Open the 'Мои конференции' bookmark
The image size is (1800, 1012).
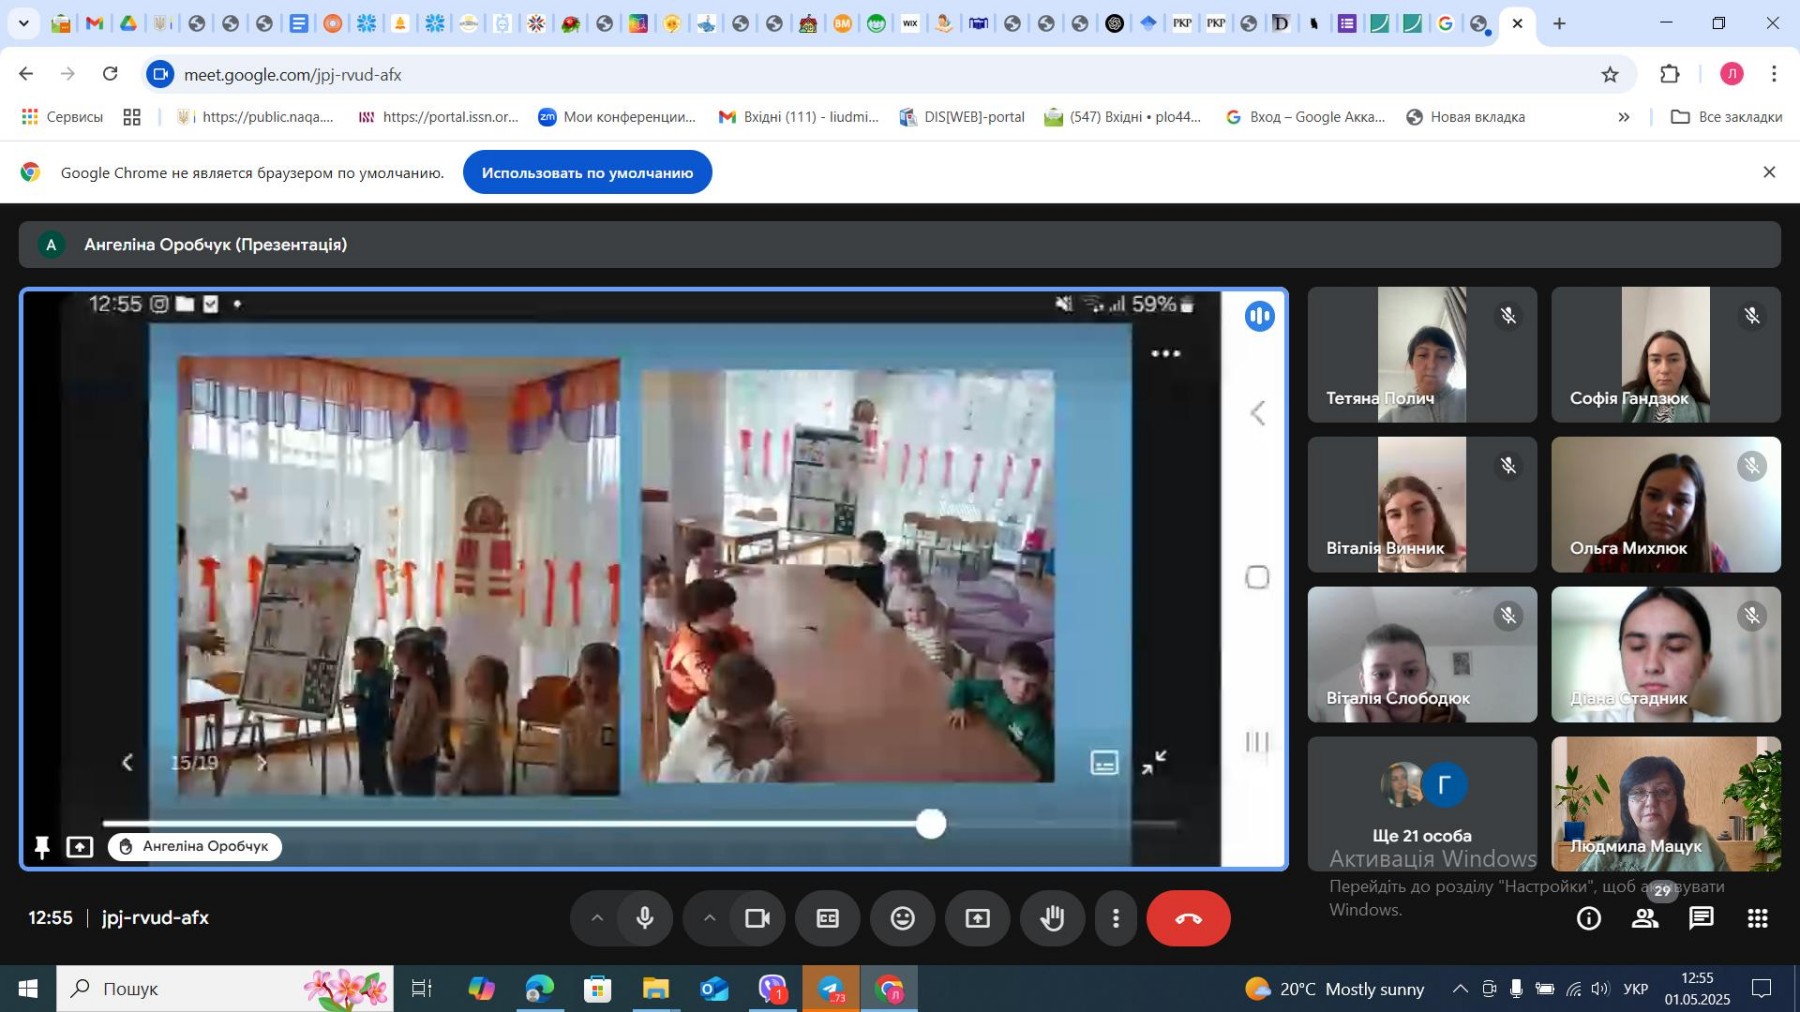(617, 117)
